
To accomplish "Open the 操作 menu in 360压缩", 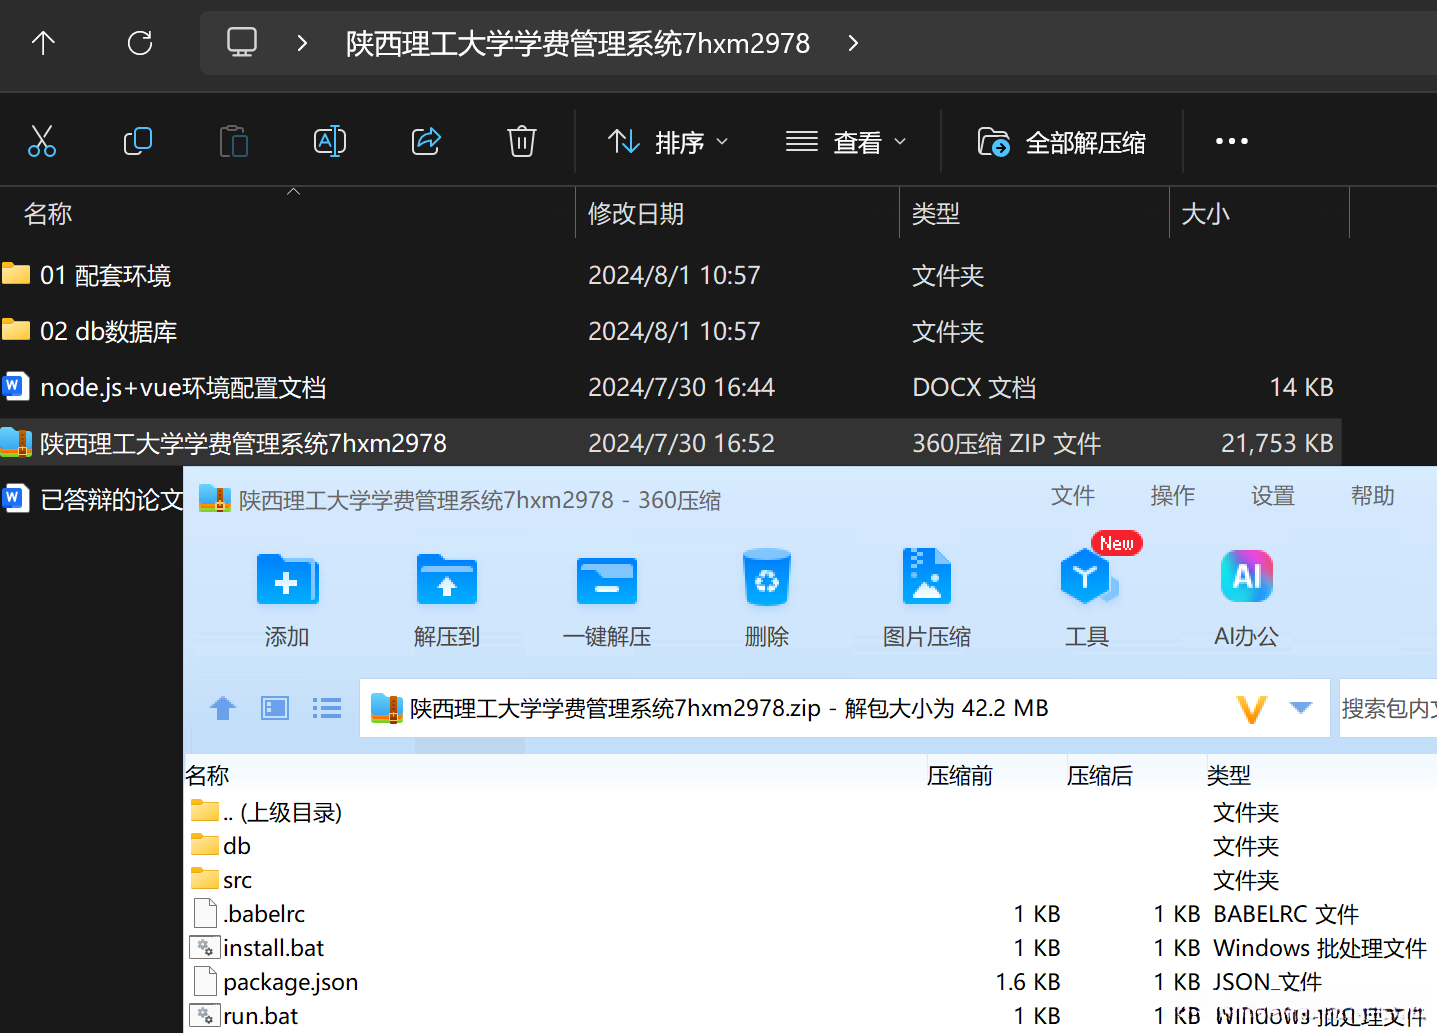I will [x=1173, y=496].
